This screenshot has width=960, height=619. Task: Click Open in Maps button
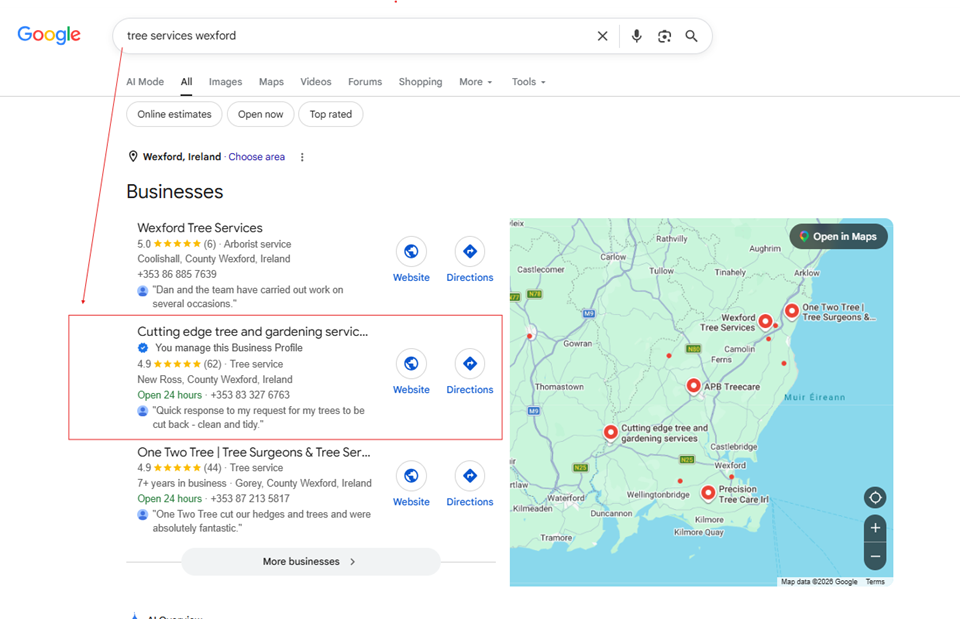(x=839, y=236)
